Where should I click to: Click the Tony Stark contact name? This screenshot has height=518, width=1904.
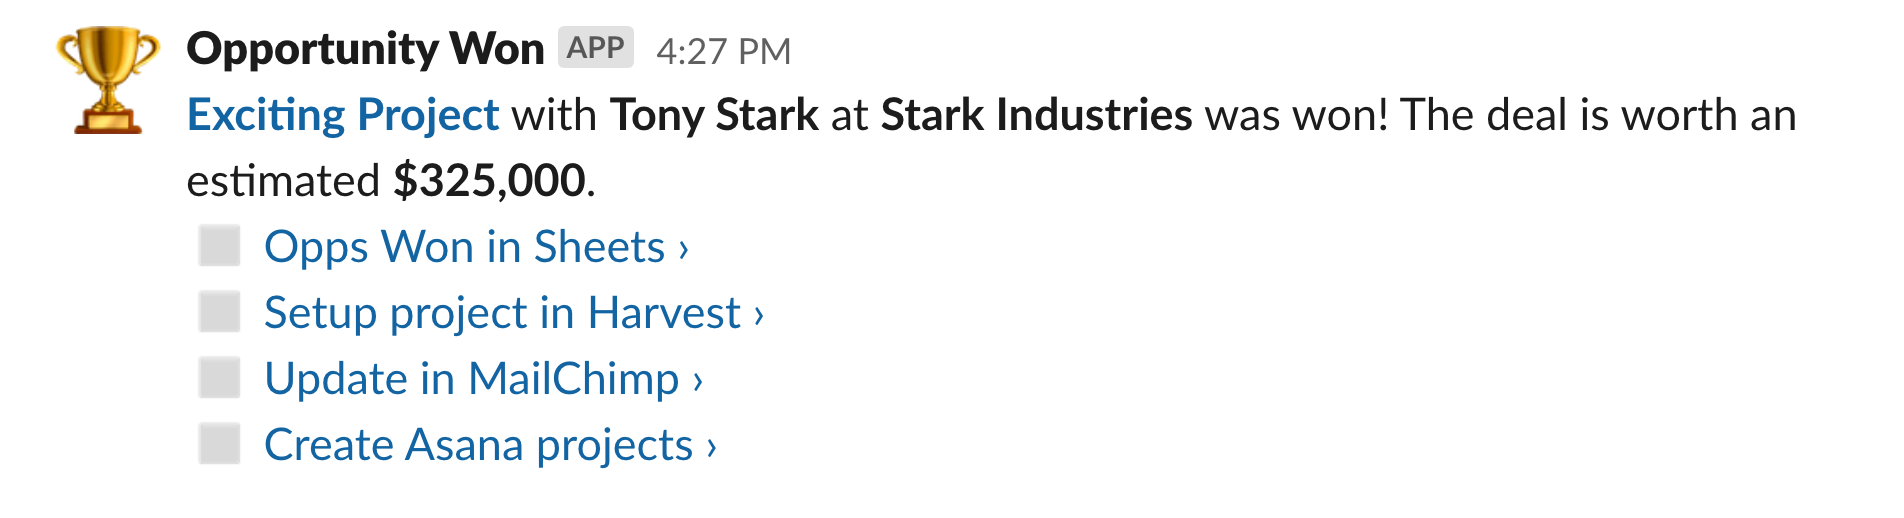[714, 115]
